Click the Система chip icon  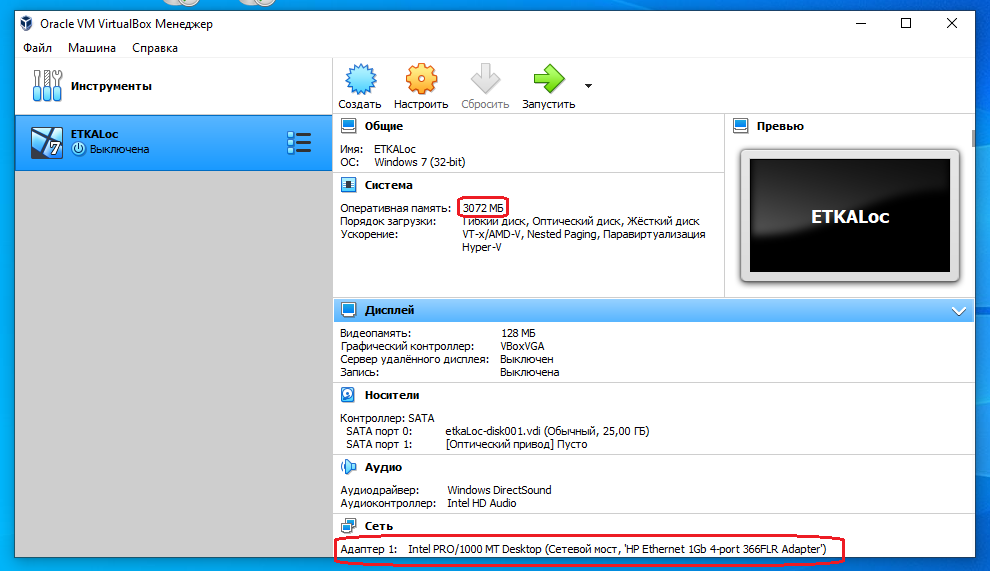tap(349, 185)
